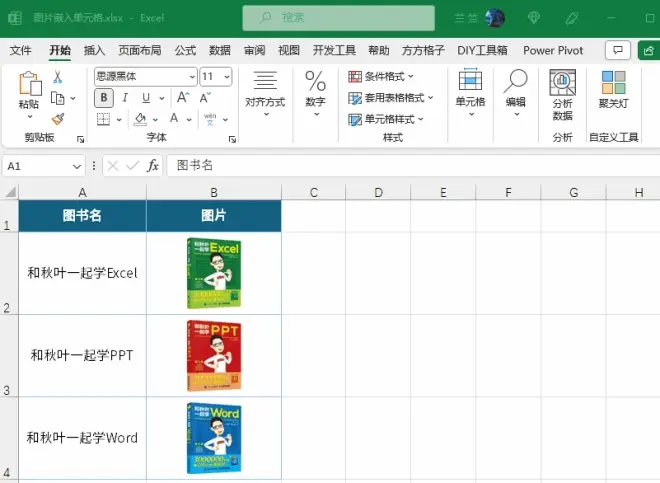This screenshot has width=660, height=483.
Task: Select the PPT book cover image
Action: click(x=214, y=355)
